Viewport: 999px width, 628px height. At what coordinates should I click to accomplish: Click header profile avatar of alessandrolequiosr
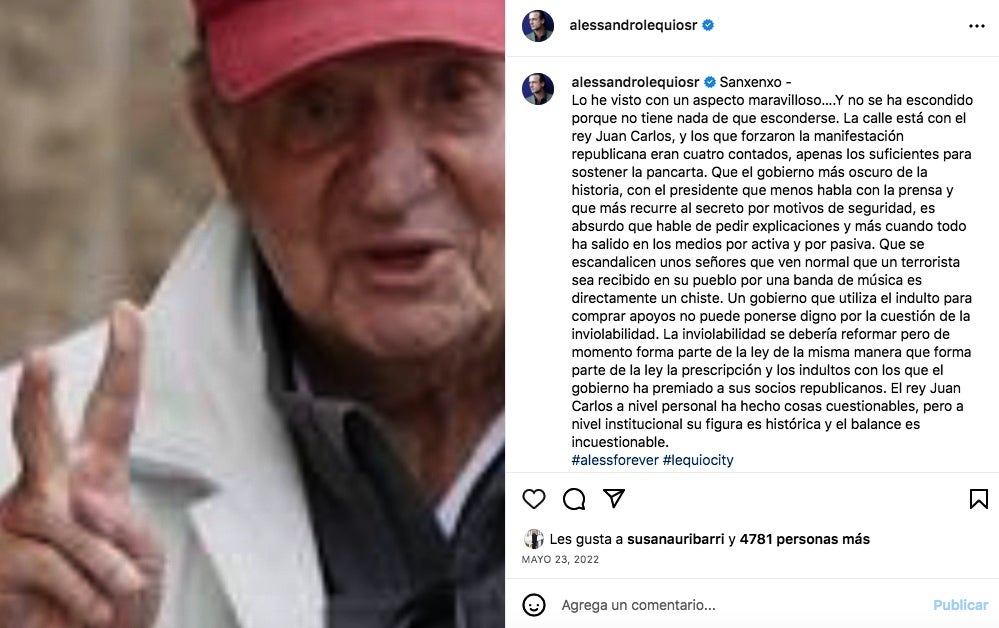click(x=538, y=26)
